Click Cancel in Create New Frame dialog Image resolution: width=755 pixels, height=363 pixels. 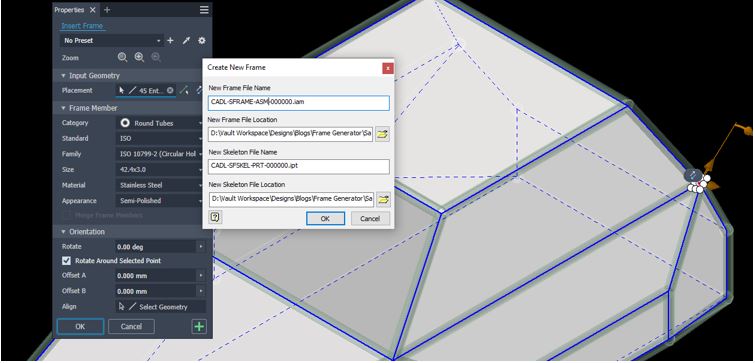370,219
